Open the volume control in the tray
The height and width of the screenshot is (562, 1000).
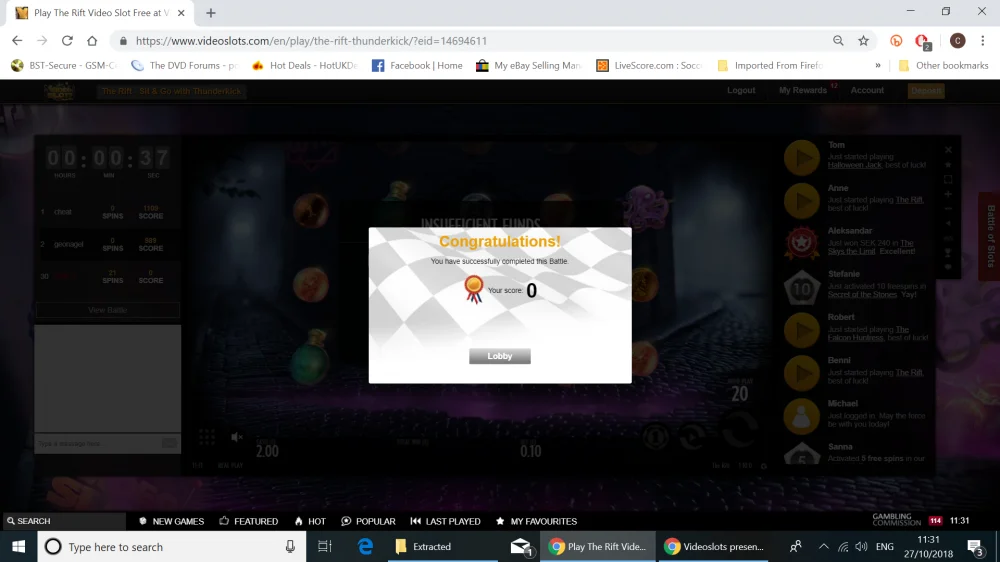point(861,547)
